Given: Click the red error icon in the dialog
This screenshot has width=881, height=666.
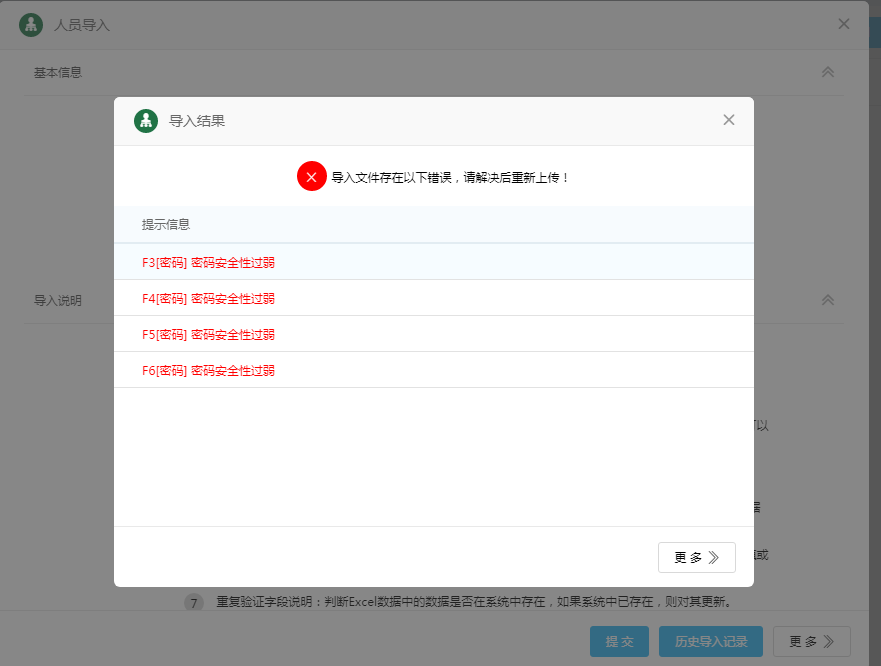Looking at the screenshot, I should (311, 177).
